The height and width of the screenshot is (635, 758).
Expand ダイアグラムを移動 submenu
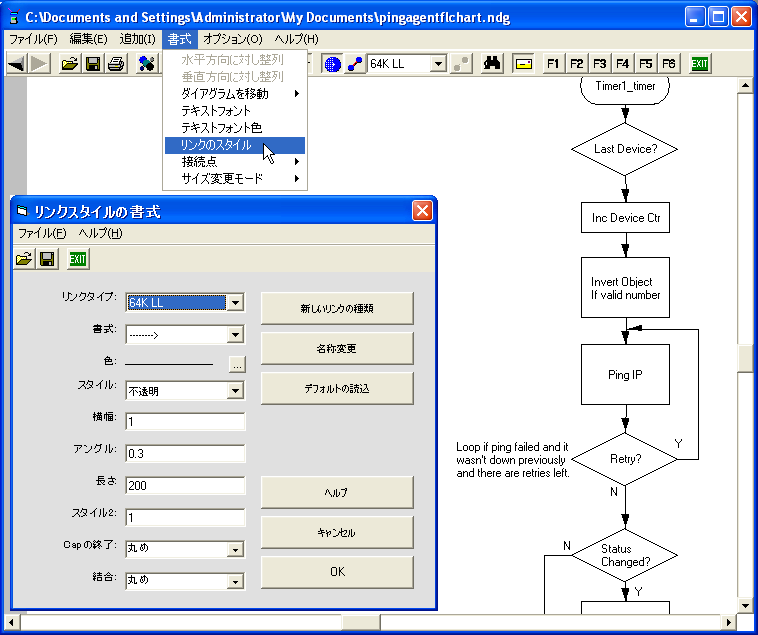click(235, 93)
